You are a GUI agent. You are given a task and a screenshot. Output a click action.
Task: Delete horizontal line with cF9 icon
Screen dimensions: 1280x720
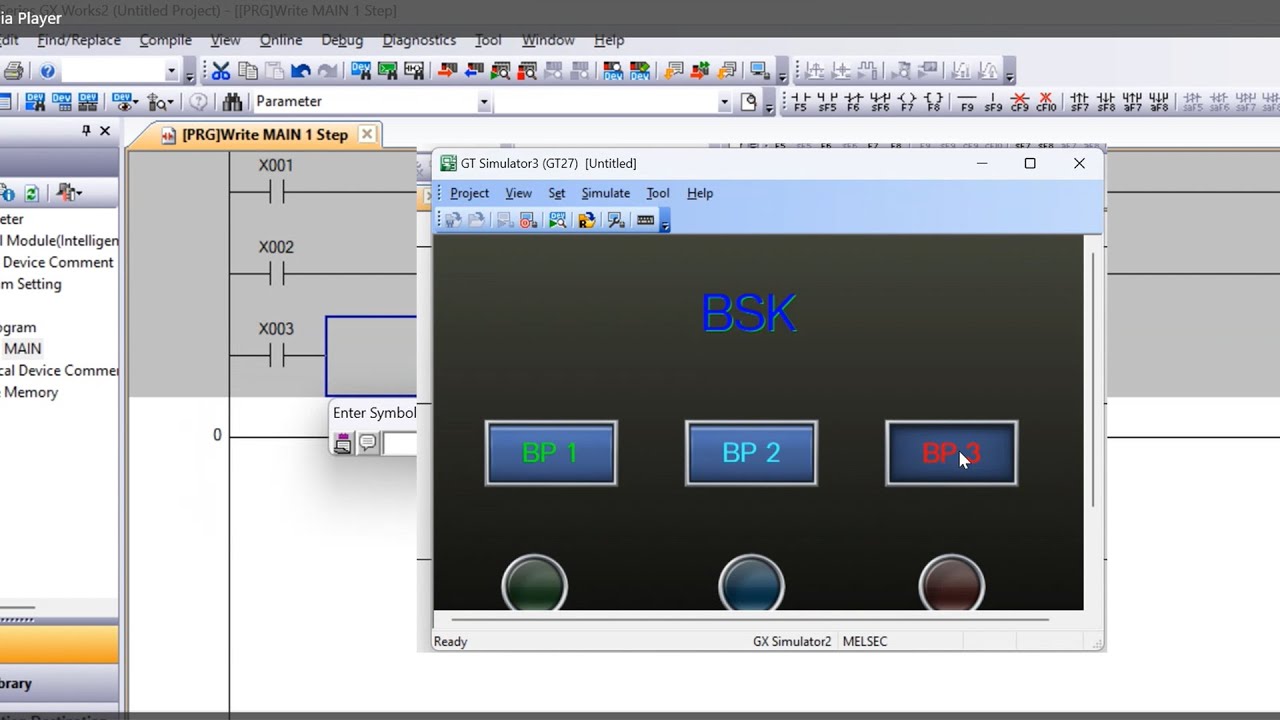(x=1019, y=102)
